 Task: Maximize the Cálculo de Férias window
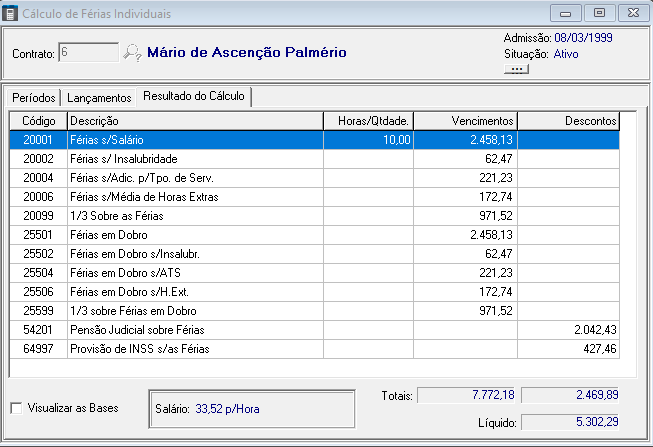click(x=599, y=14)
